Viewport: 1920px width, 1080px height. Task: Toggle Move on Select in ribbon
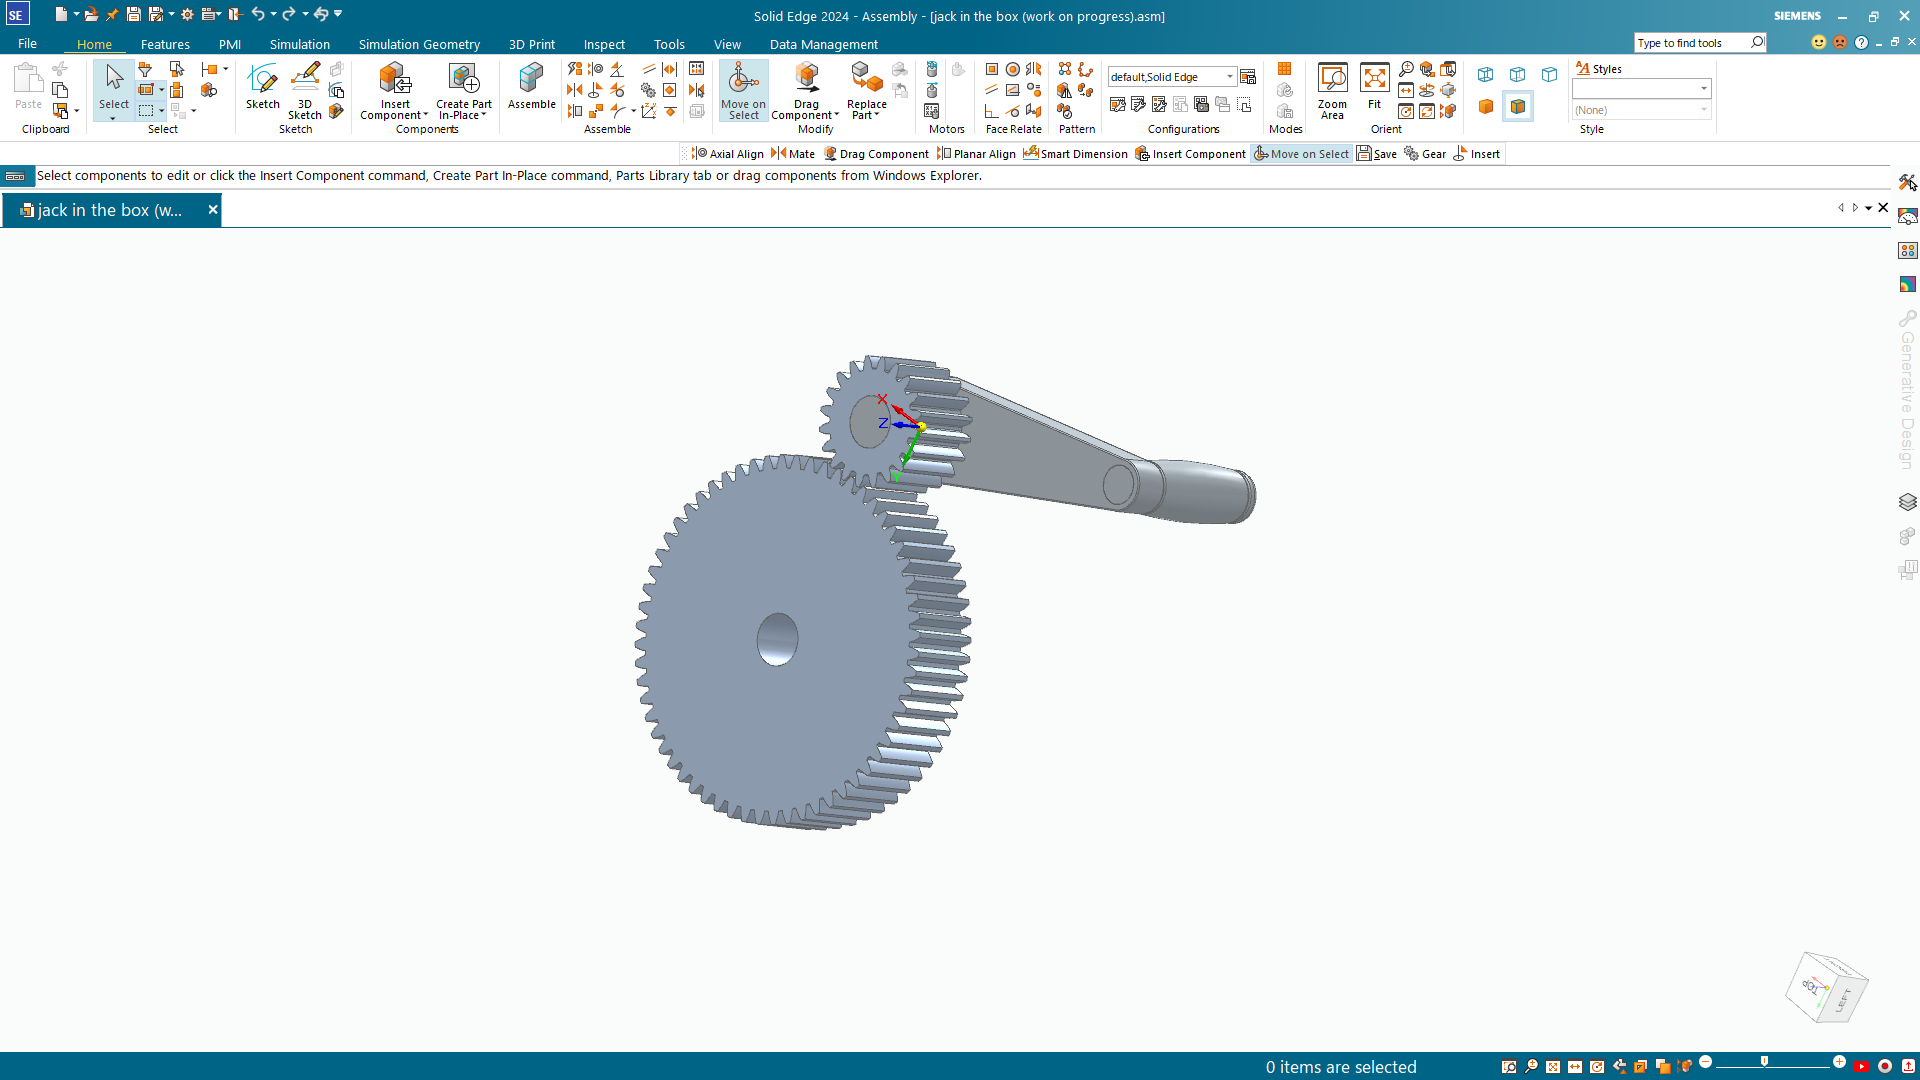(743, 88)
